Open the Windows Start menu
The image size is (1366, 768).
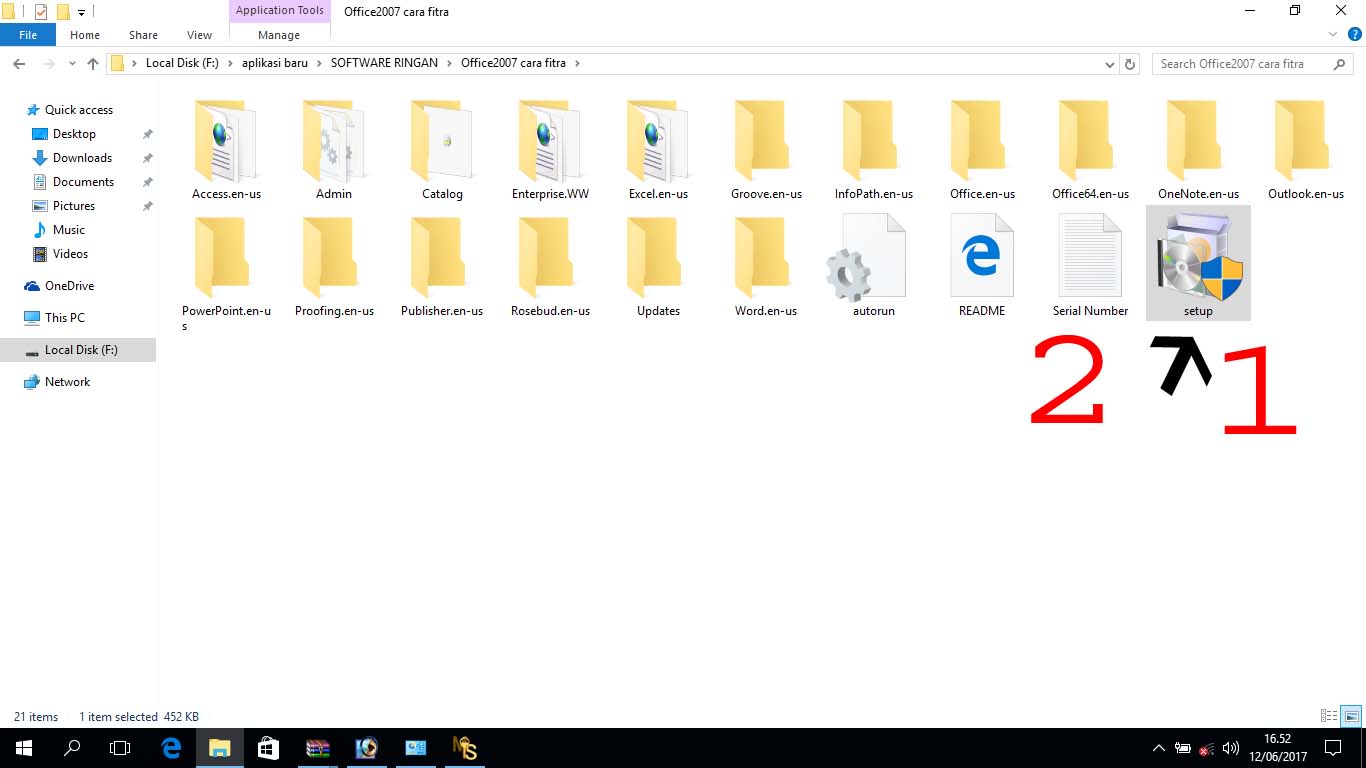(x=24, y=748)
